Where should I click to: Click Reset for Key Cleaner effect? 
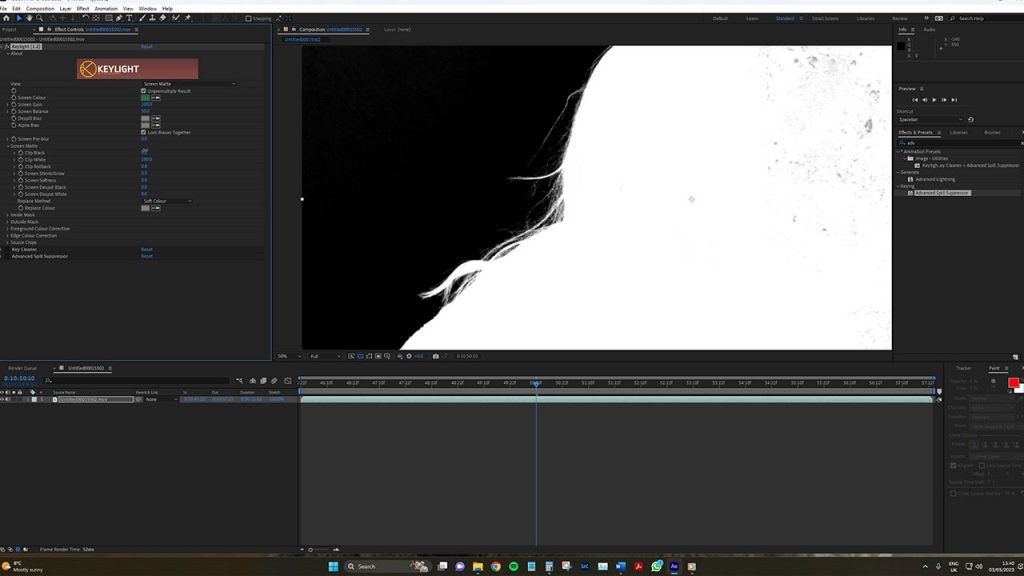click(x=147, y=249)
